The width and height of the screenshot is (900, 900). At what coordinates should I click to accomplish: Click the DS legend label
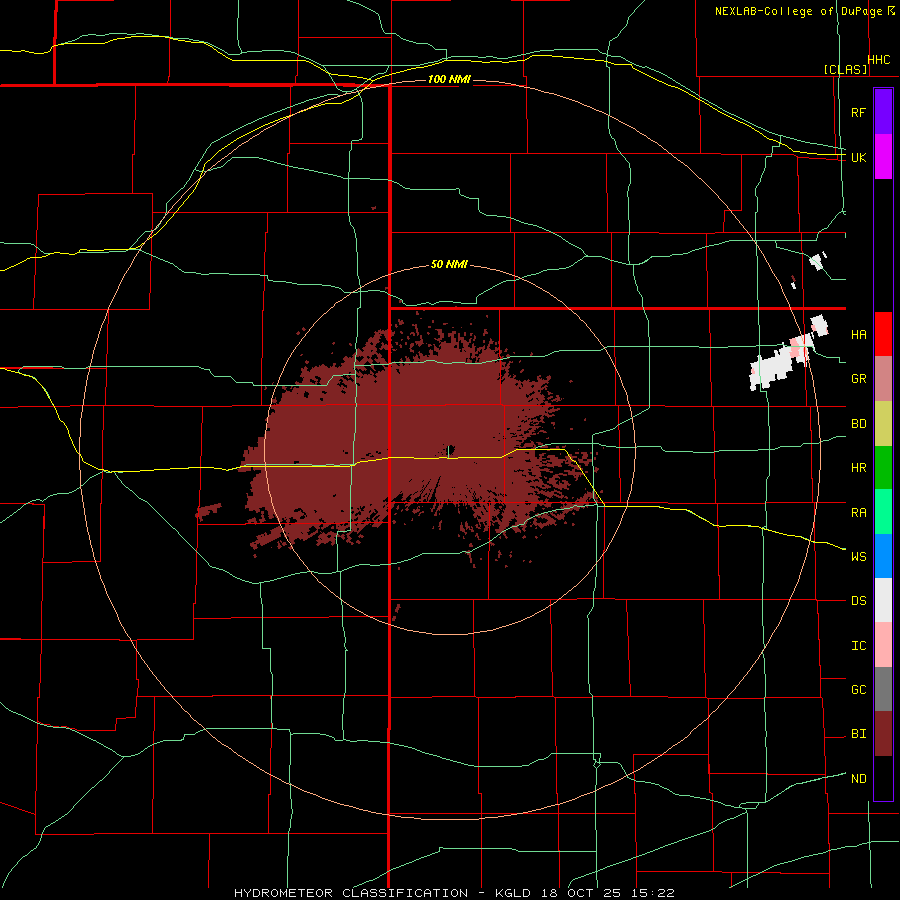(x=858, y=601)
